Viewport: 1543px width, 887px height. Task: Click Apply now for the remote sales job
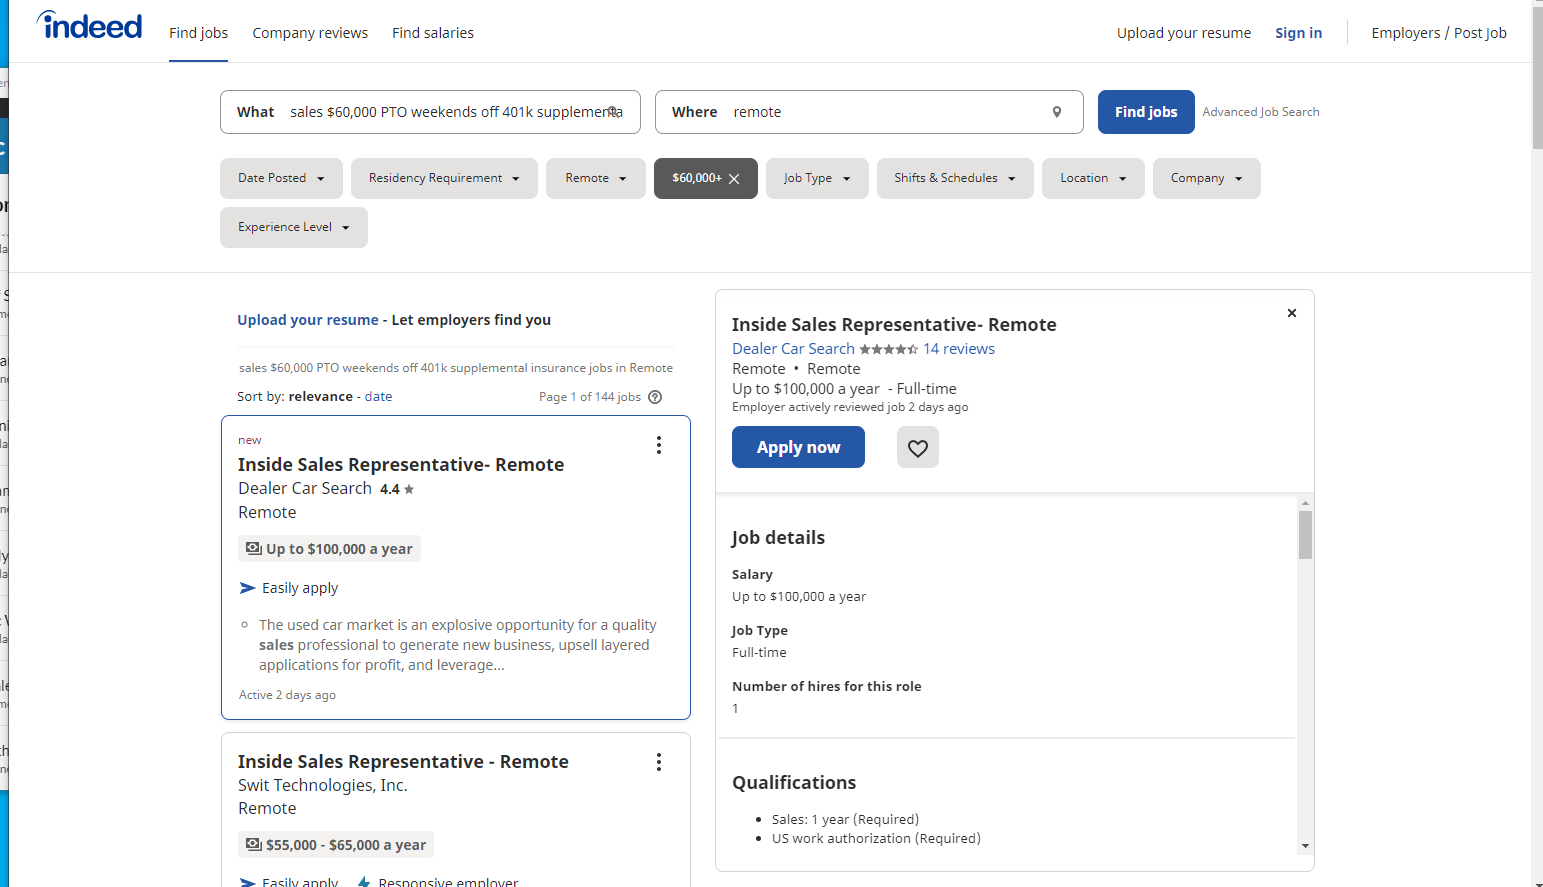(798, 447)
